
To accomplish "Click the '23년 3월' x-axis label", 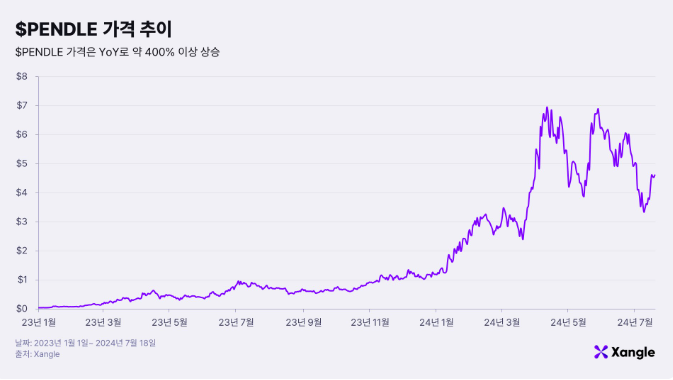I will click(x=103, y=322).
